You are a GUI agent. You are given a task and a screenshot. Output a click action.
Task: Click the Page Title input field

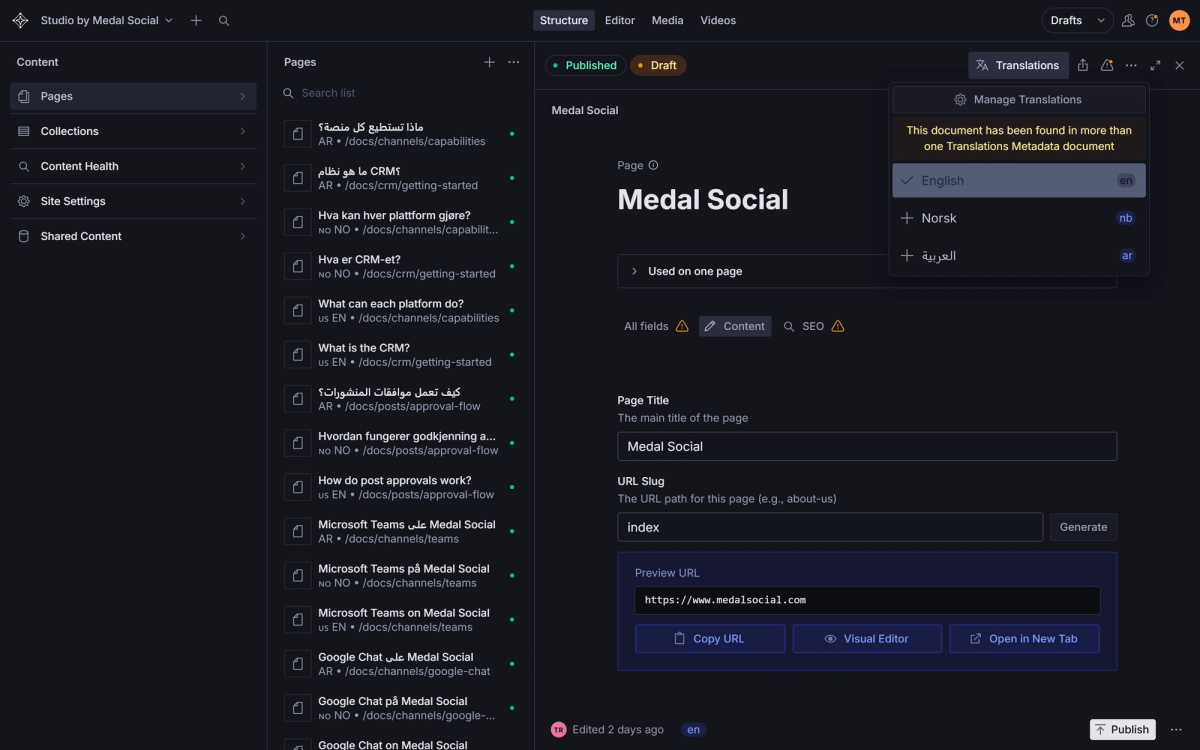[867, 446]
